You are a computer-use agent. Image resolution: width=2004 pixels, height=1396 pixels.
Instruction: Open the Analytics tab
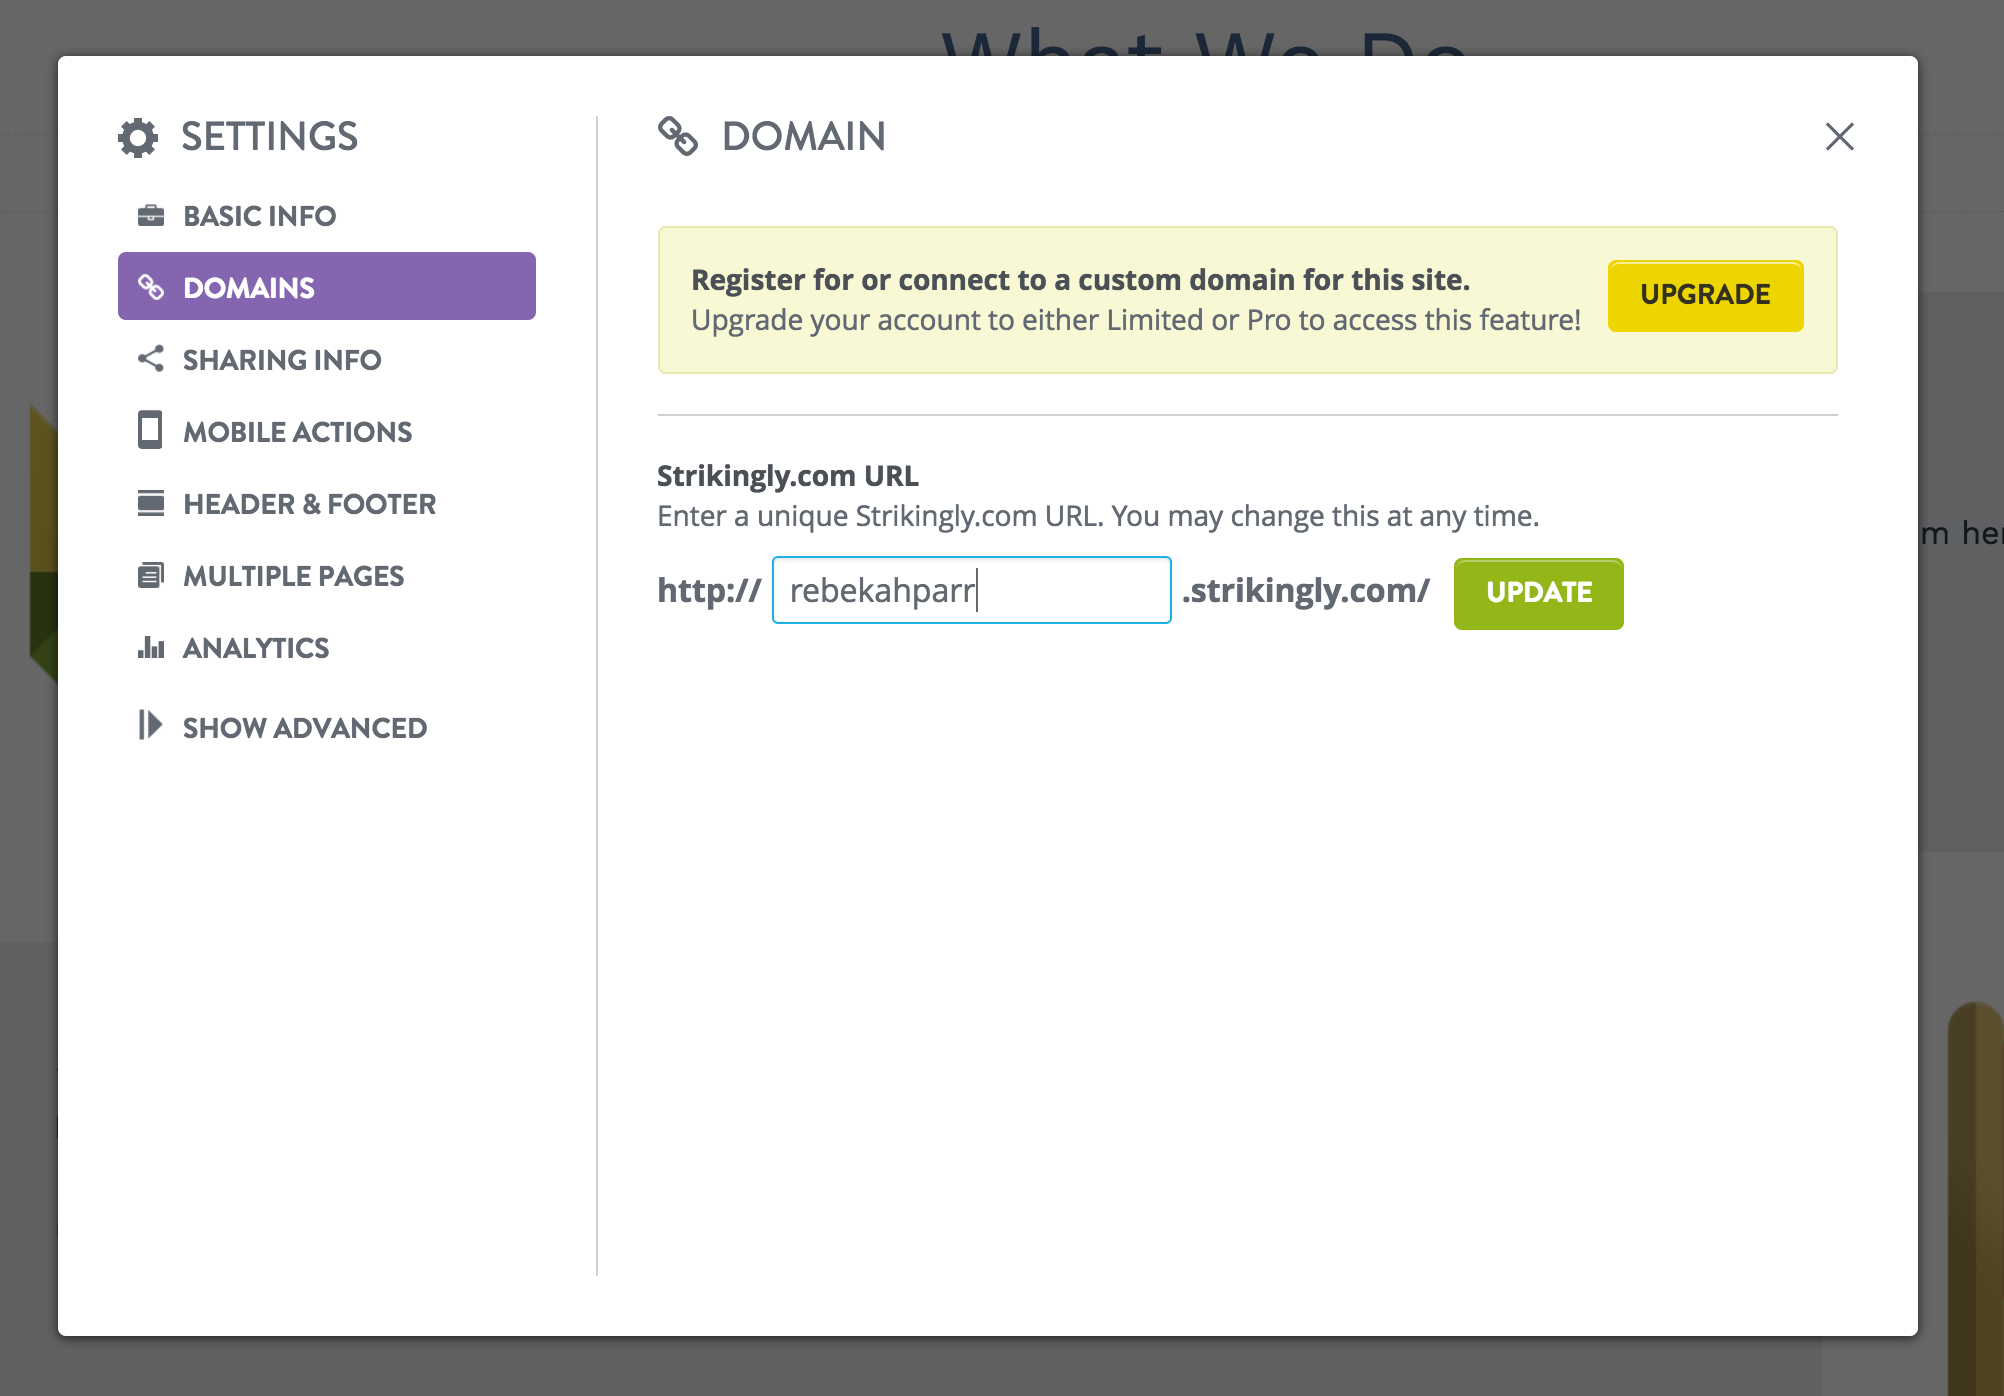coord(326,647)
